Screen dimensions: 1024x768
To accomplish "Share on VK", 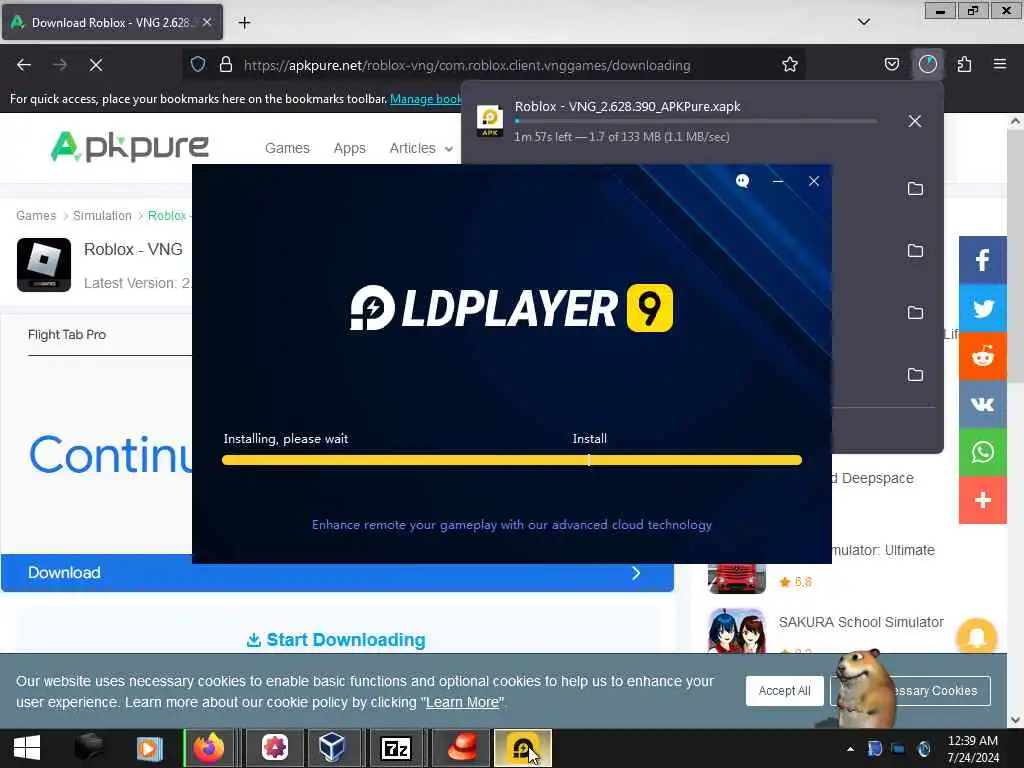I will click(x=982, y=404).
